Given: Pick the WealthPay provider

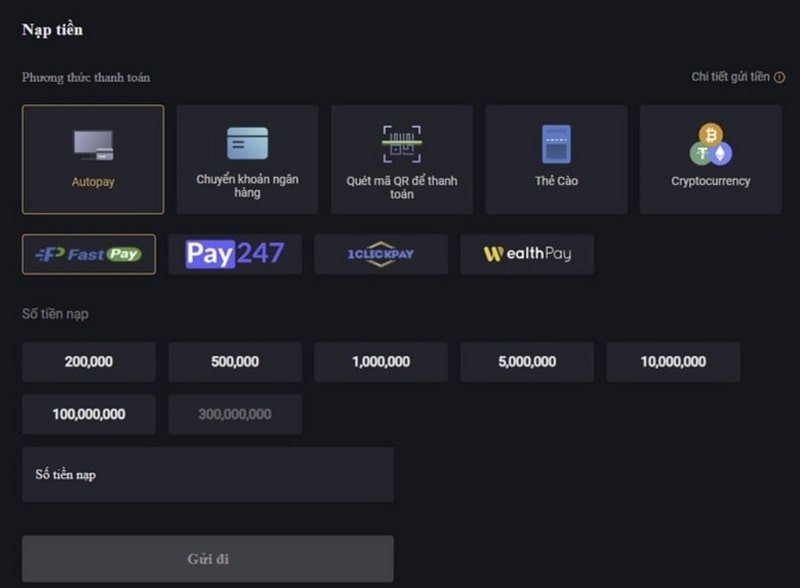Looking at the screenshot, I should pyautogui.click(x=527, y=254).
